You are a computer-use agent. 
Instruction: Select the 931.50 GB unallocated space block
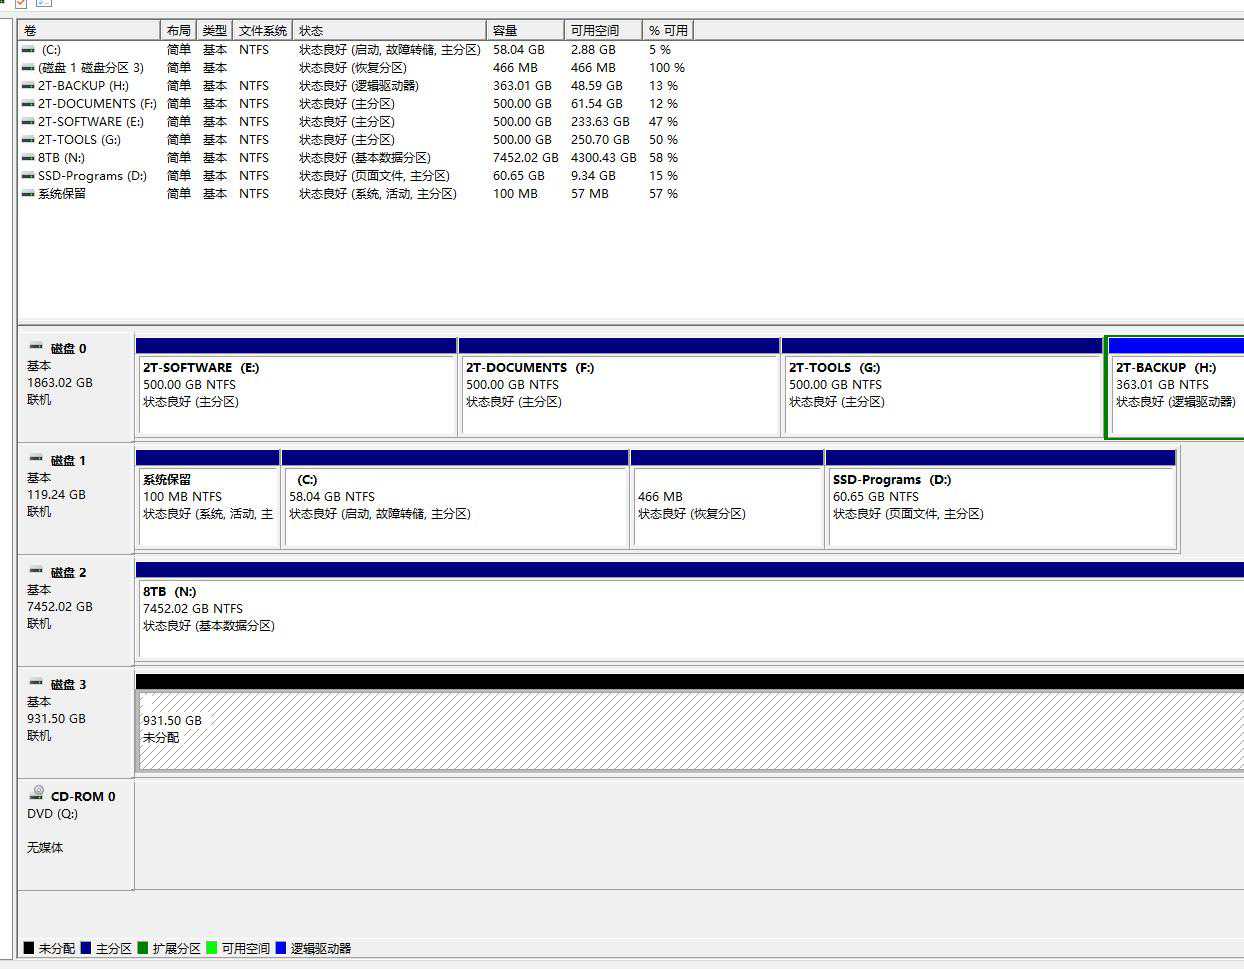pyautogui.click(x=690, y=730)
